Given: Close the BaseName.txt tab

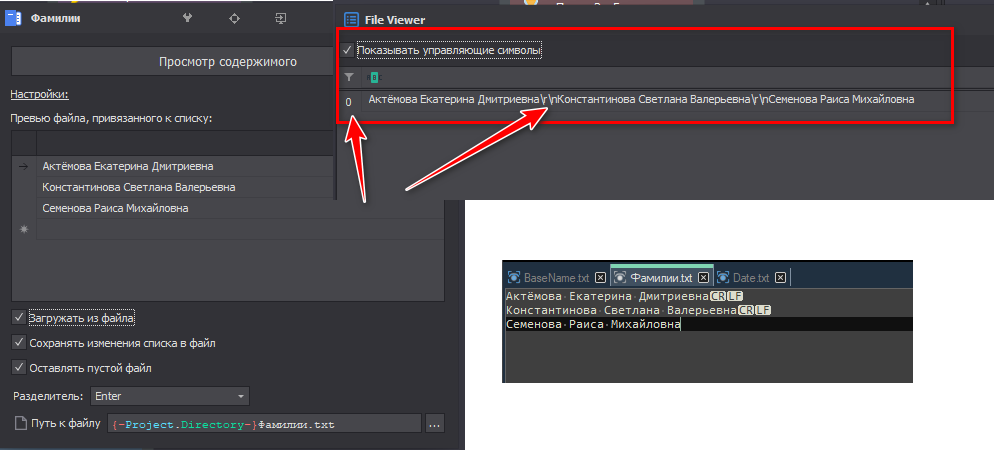Looking at the screenshot, I should coord(600,278).
